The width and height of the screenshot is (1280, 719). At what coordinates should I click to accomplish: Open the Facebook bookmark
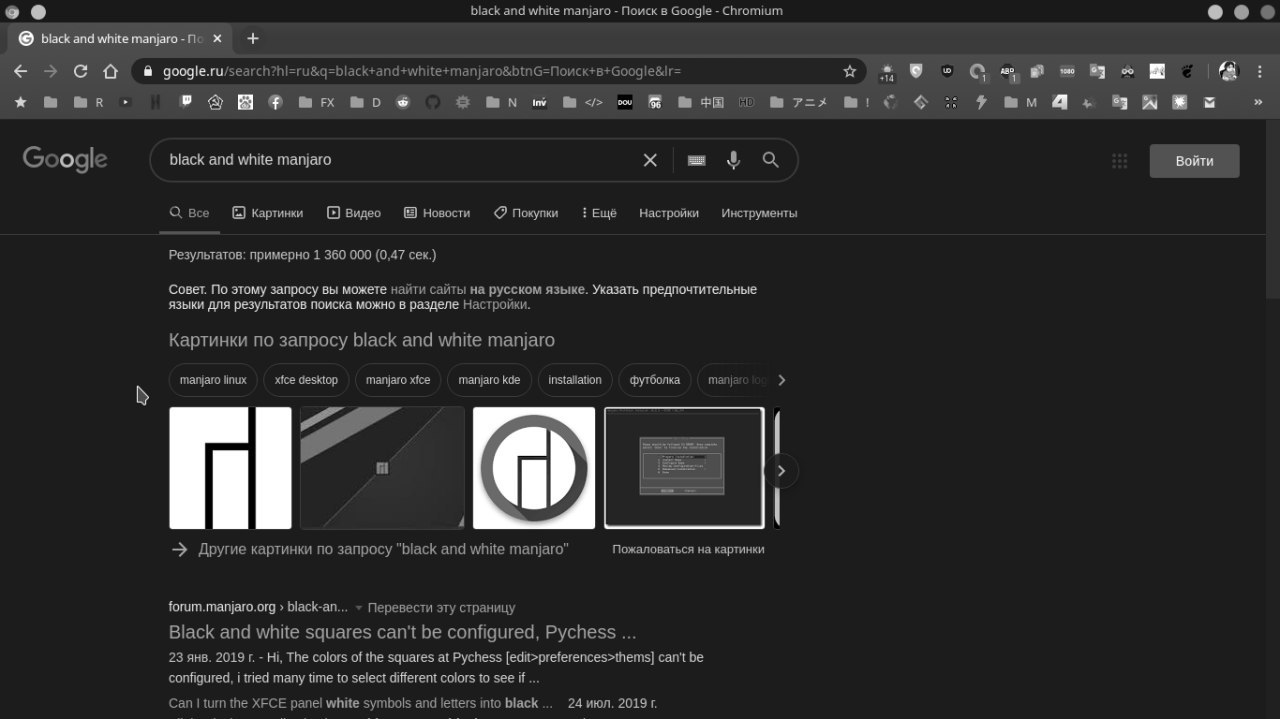point(275,102)
